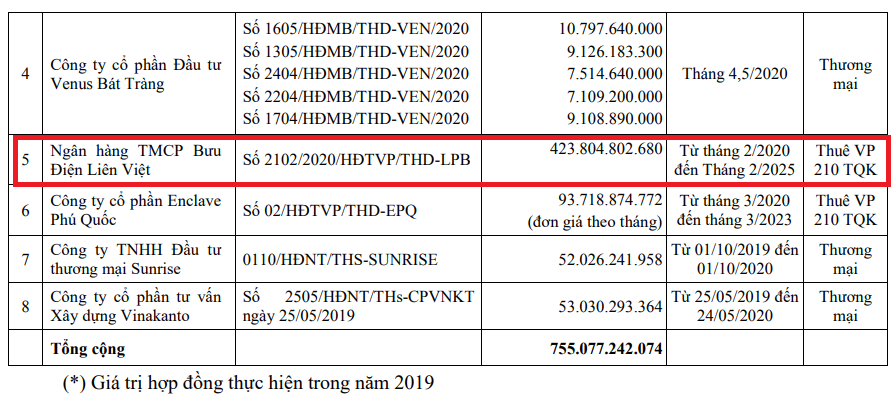Click row number 6
Image resolution: width=896 pixels, height=404 pixels.
(x=25, y=210)
